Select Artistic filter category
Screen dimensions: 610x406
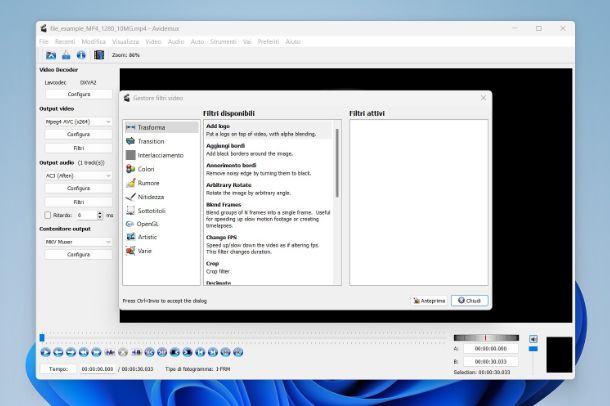point(161,237)
